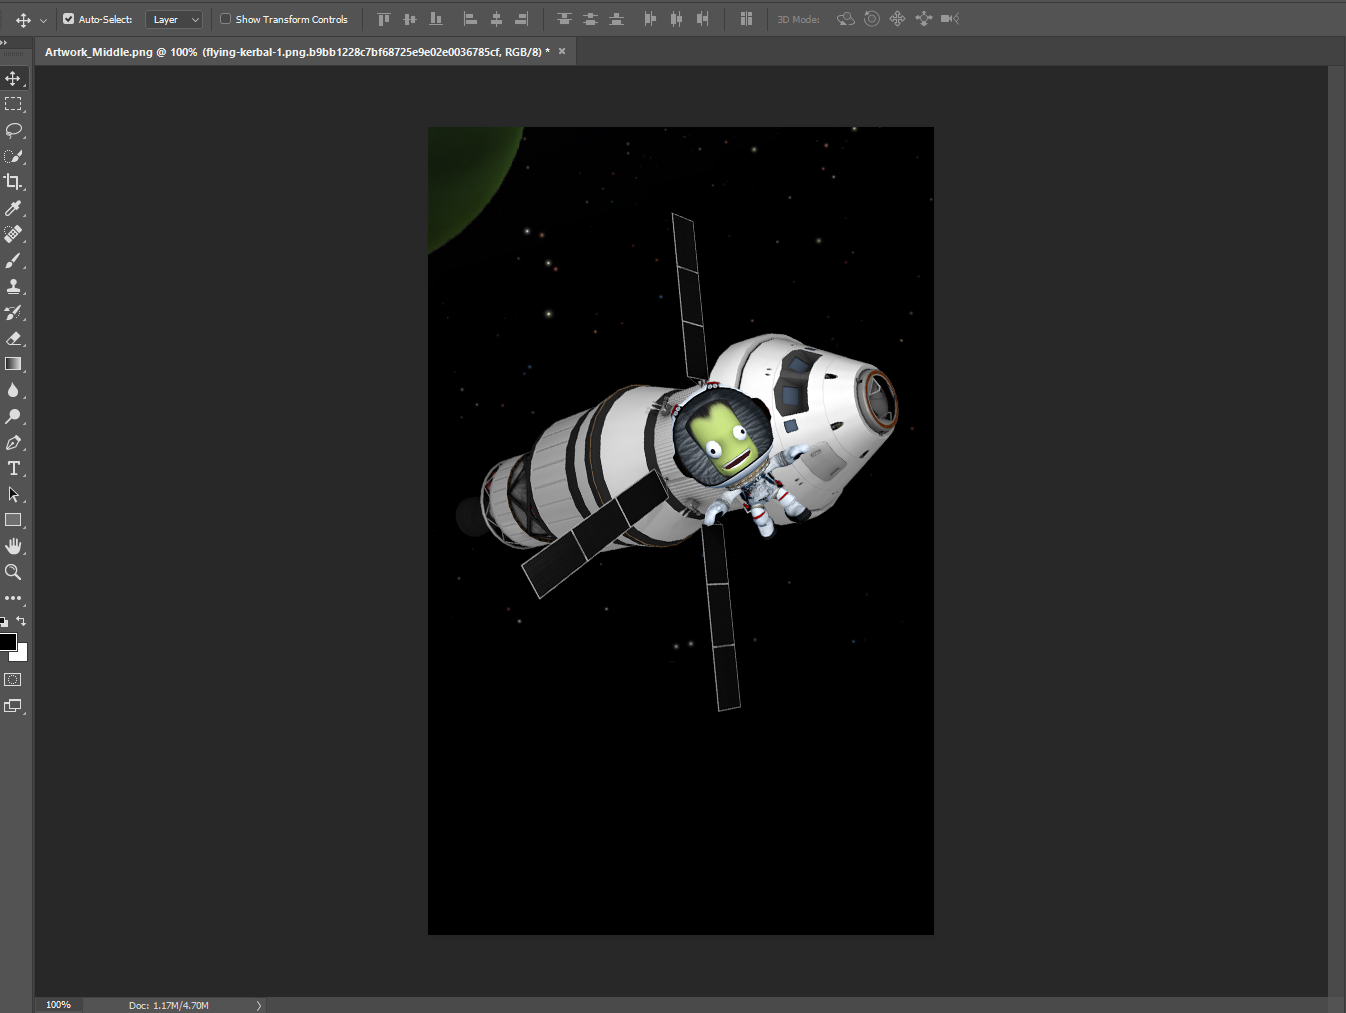Align bottom edges of layers
Viewport: 1346px width, 1013px height.
pyautogui.click(x=435, y=19)
